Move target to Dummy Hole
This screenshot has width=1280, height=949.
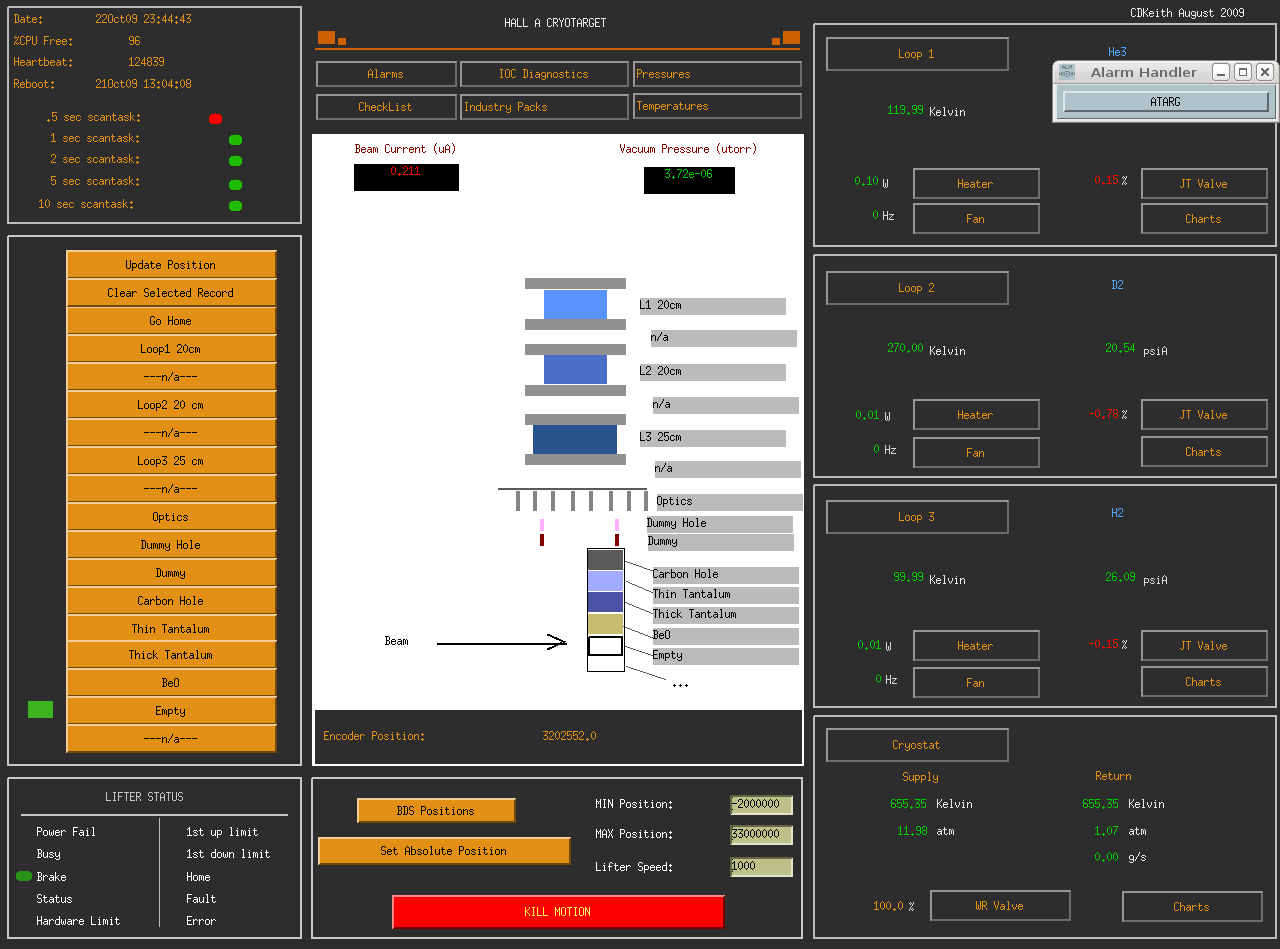tap(171, 545)
